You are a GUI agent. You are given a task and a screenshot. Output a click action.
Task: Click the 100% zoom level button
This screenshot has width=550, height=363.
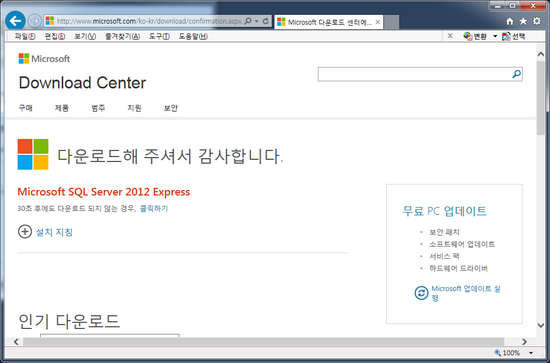[507, 352]
